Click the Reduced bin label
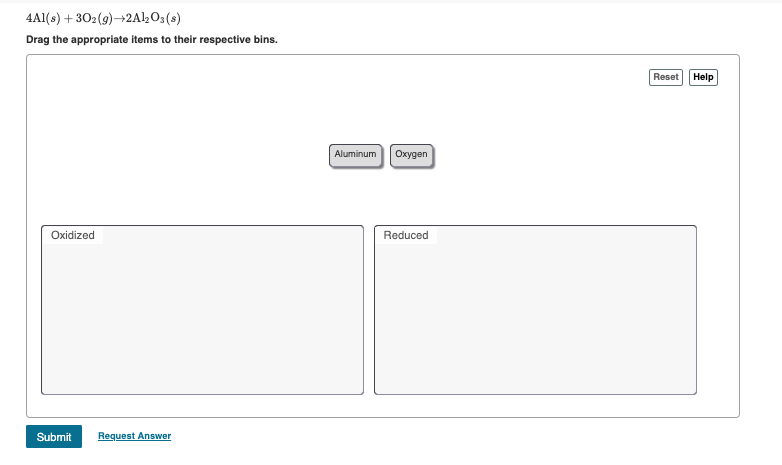 click(x=405, y=235)
